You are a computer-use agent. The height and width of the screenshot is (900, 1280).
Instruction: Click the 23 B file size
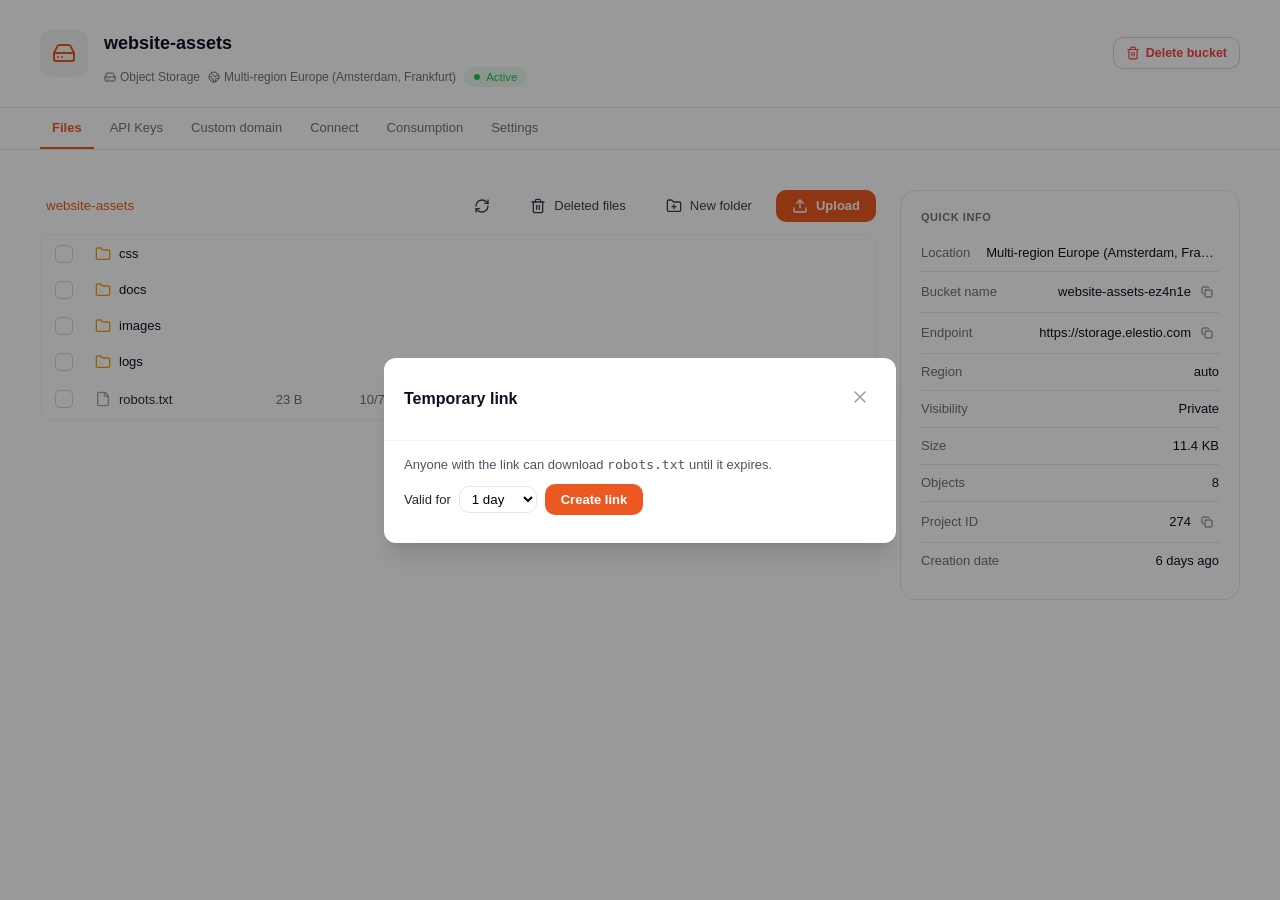(x=289, y=399)
